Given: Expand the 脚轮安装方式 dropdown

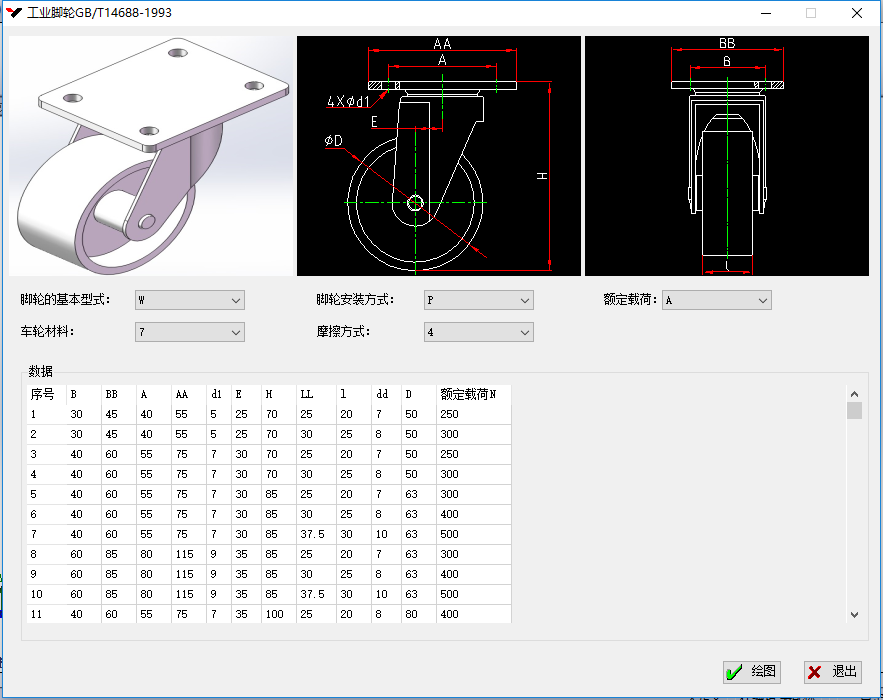Looking at the screenshot, I should [478, 300].
